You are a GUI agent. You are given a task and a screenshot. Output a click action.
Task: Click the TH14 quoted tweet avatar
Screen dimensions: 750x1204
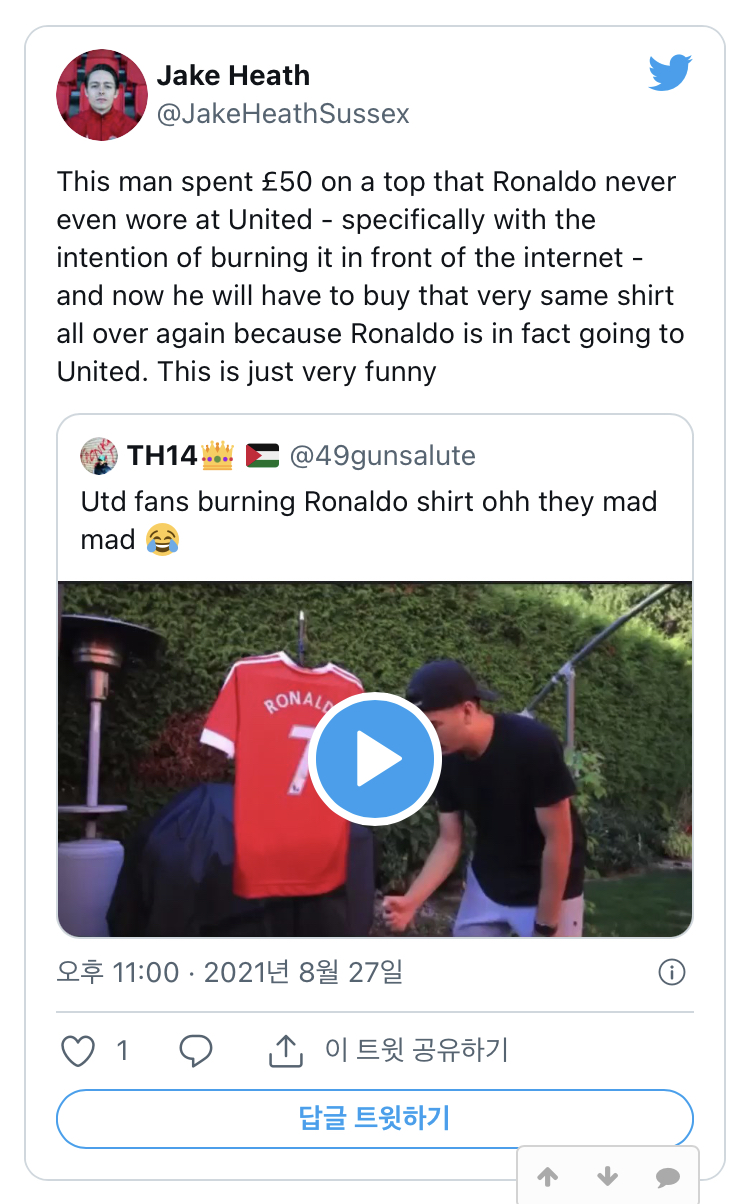(98, 456)
